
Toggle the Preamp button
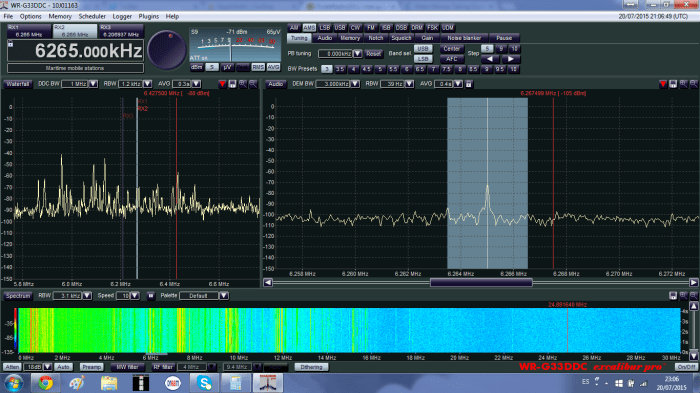pyautogui.click(x=92, y=367)
